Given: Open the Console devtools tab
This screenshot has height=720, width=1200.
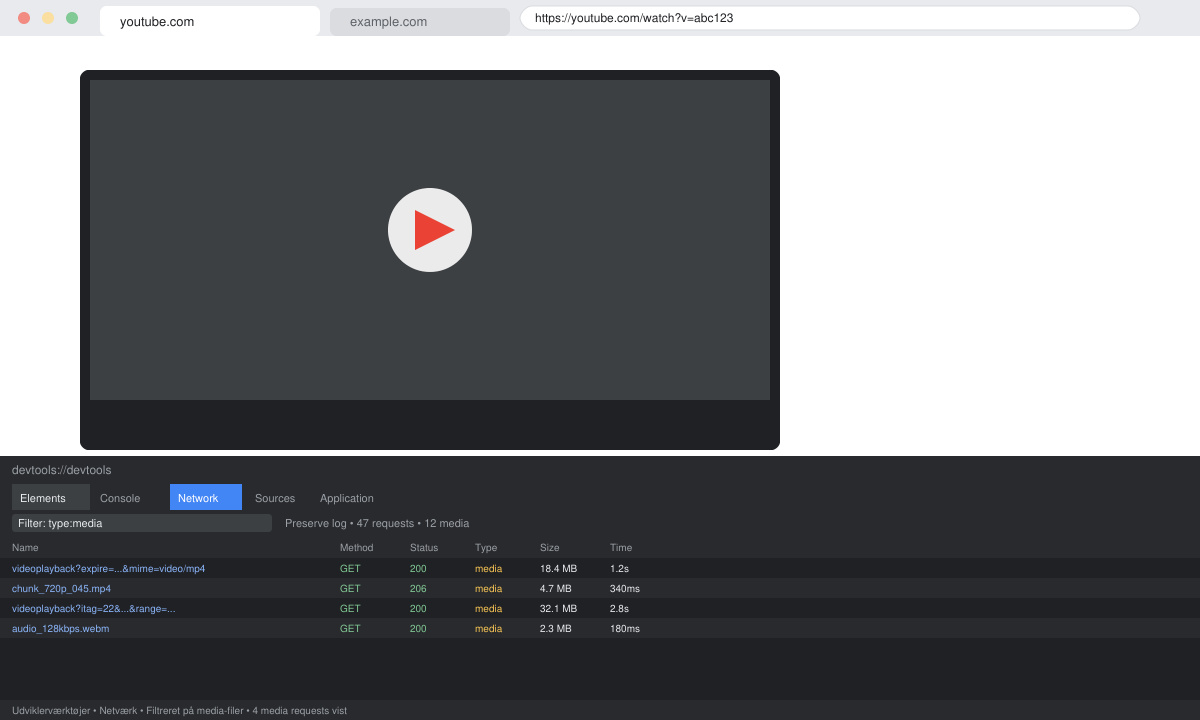Looking at the screenshot, I should pyautogui.click(x=120, y=498).
